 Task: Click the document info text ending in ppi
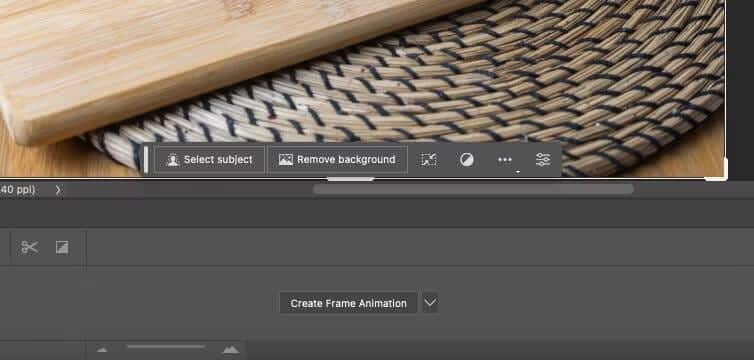pos(17,190)
